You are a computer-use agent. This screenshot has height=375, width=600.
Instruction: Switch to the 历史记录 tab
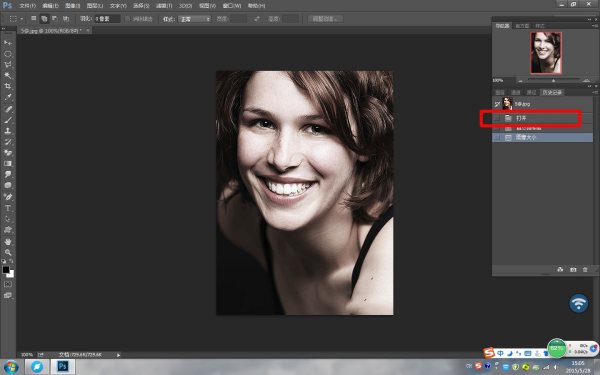click(x=552, y=92)
